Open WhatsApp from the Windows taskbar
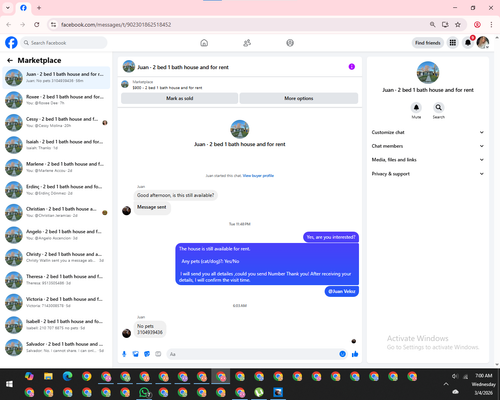500x400 pixels. pyautogui.click(x=144, y=392)
